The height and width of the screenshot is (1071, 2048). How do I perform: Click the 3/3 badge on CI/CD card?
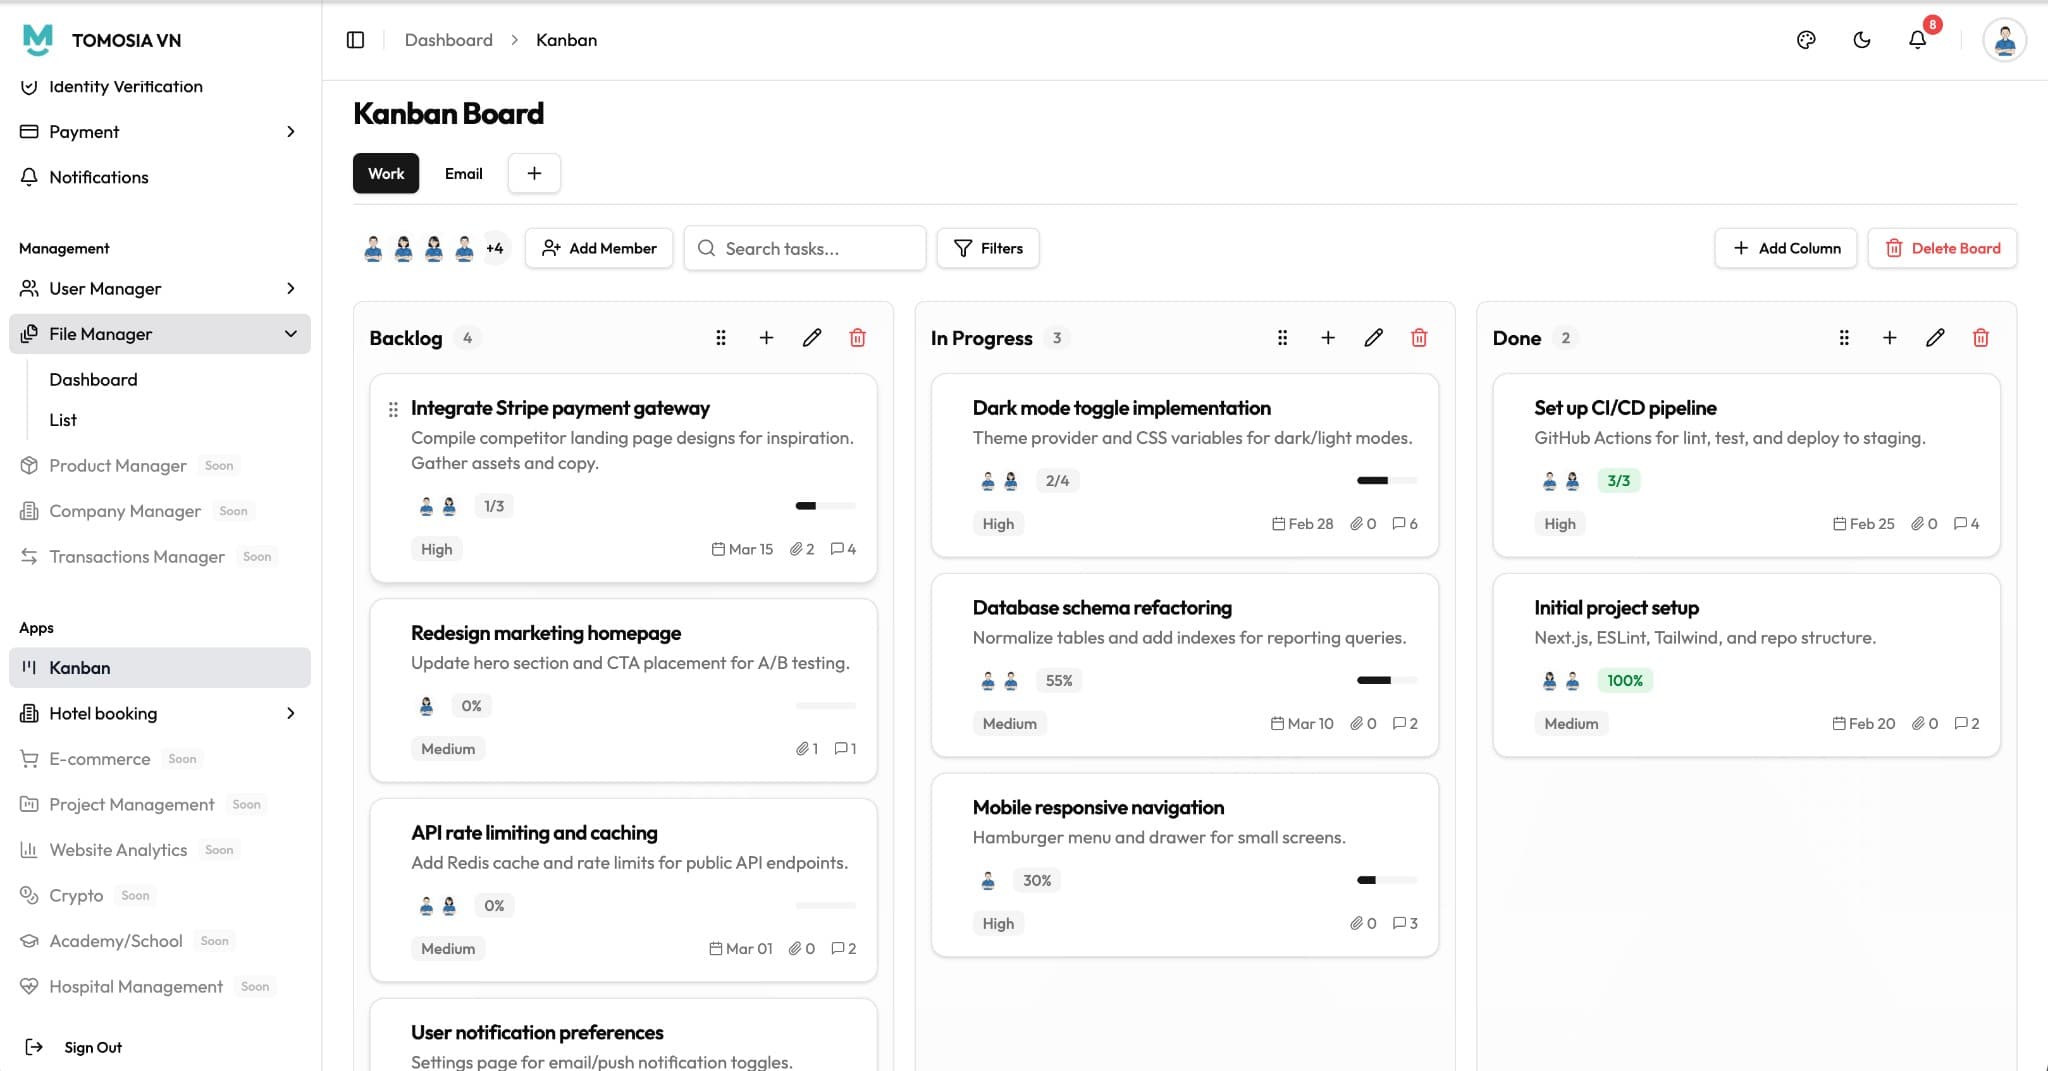[x=1618, y=481]
